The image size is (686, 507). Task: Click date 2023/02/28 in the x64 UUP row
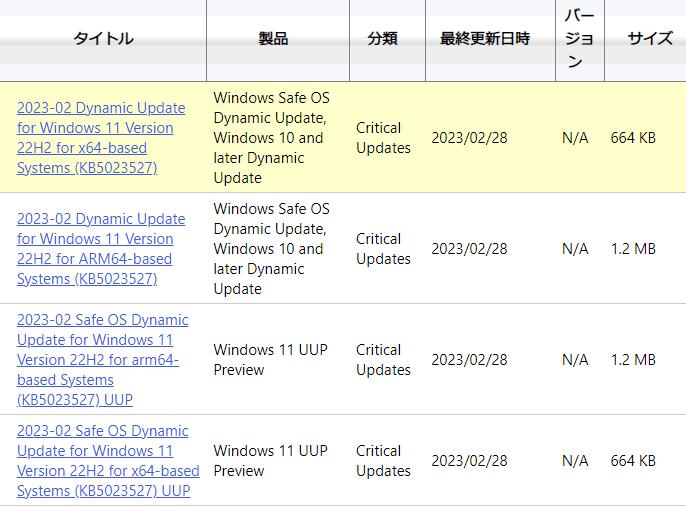point(469,461)
